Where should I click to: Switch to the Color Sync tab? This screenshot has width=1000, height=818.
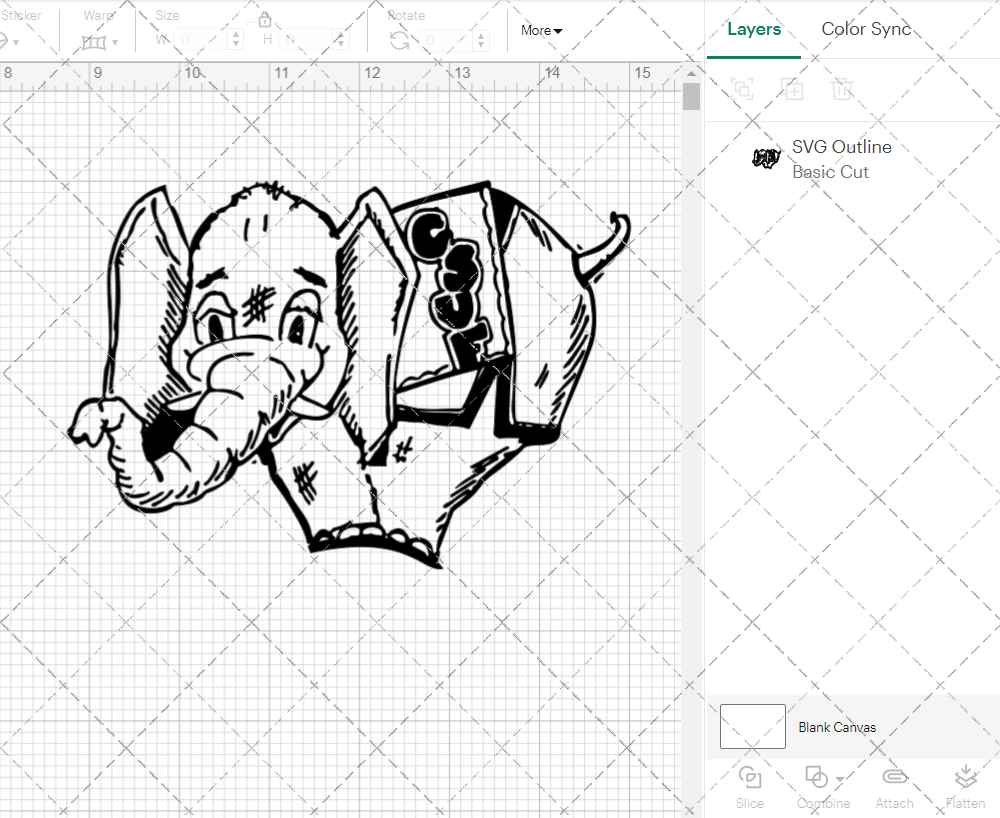[x=866, y=29]
